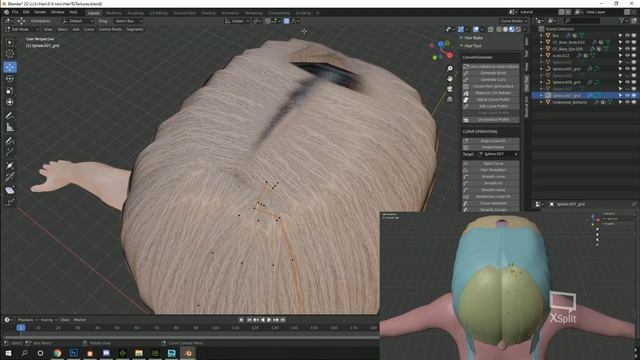Open the Control Points menu
Screen dimensions: 640x360
110,29
